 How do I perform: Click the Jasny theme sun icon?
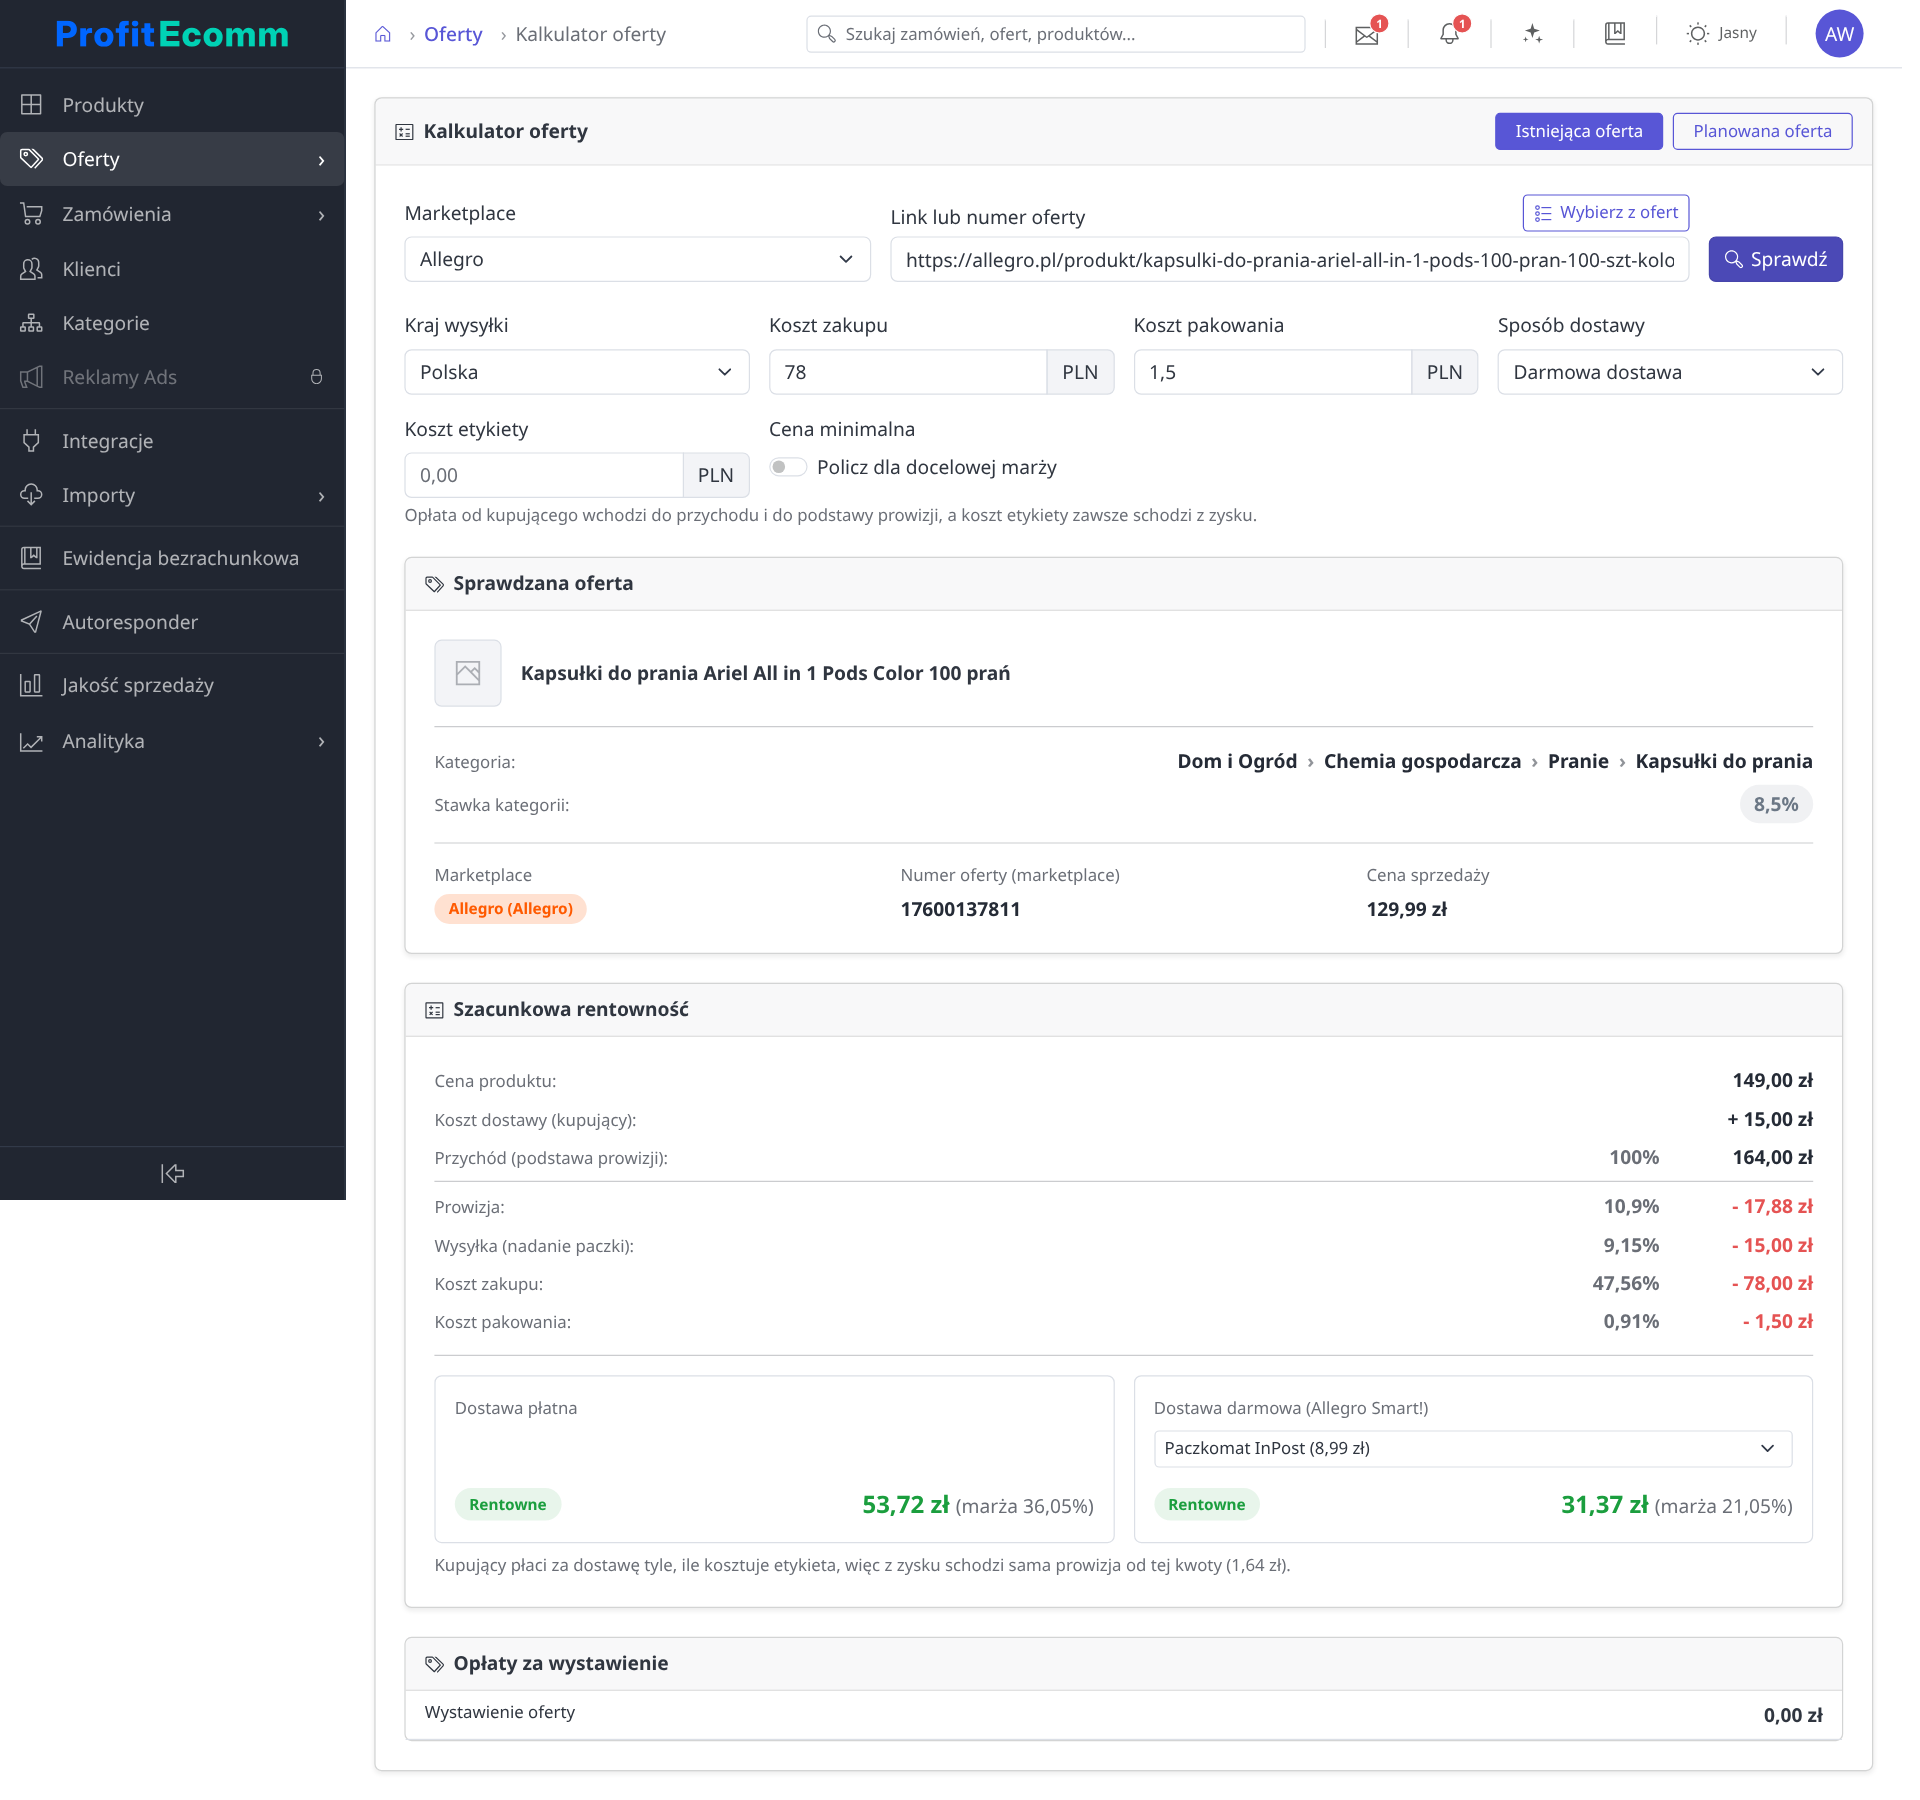[x=1697, y=34]
